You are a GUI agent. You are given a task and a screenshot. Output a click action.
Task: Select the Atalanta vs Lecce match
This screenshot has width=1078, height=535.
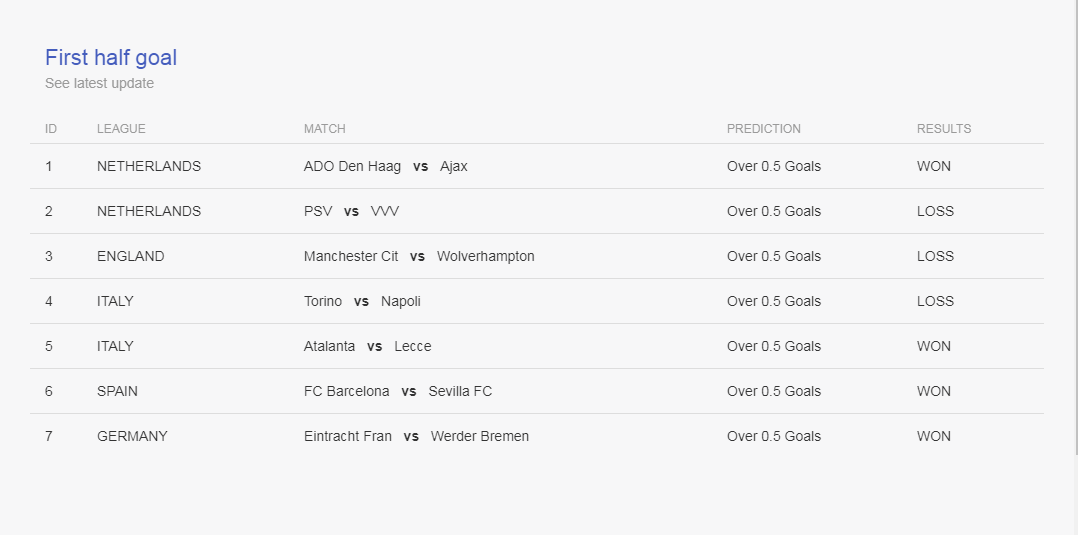(x=368, y=347)
